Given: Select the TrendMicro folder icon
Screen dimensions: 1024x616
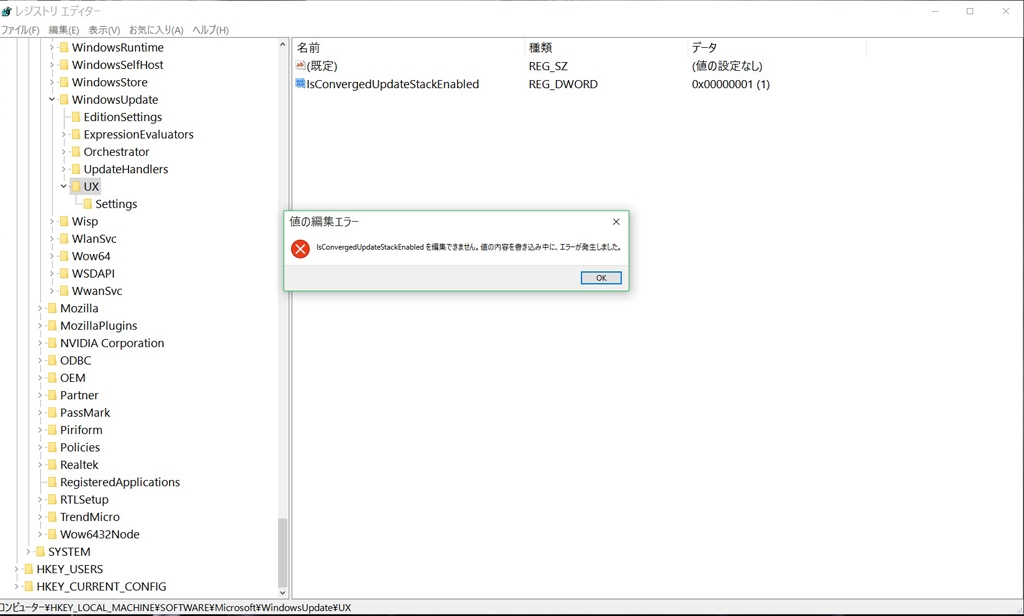Looking at the screenshot, I should pos(52,517).
